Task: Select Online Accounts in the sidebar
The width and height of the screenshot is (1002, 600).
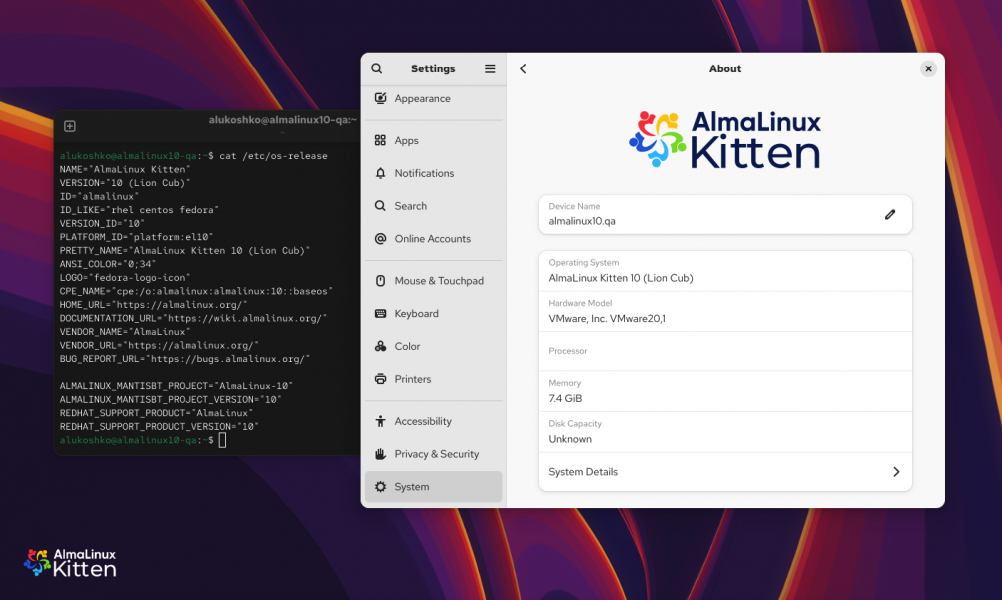Action: click(x=433, y=238)
